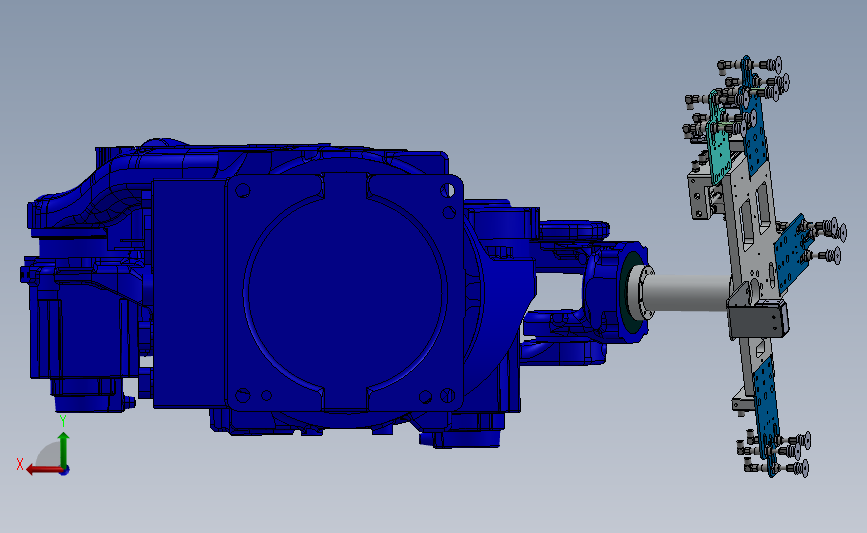Select the silver wrist flange disc on the robot
Image resolution: width=867 pixels, height=533 pixels.
(x=643, y=292)
